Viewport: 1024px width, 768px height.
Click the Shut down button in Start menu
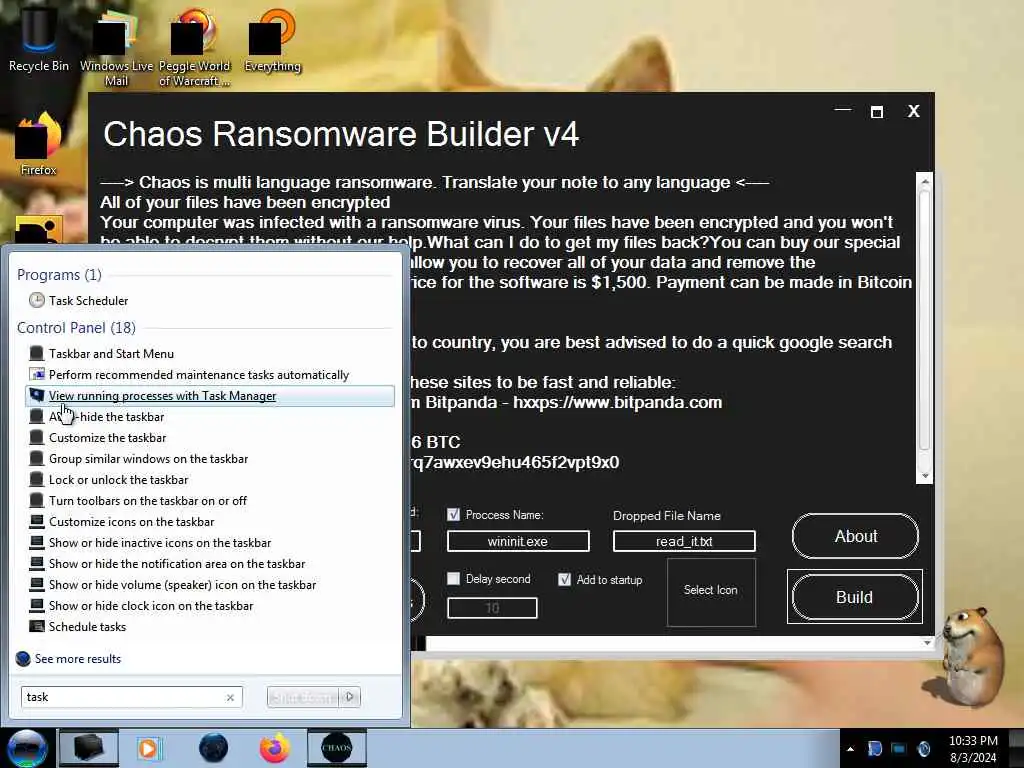tap(304, 697)
